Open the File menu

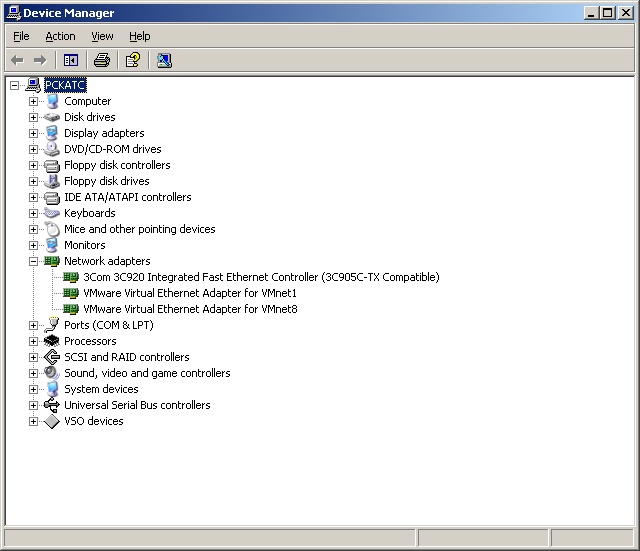click(x=21, y=36)
